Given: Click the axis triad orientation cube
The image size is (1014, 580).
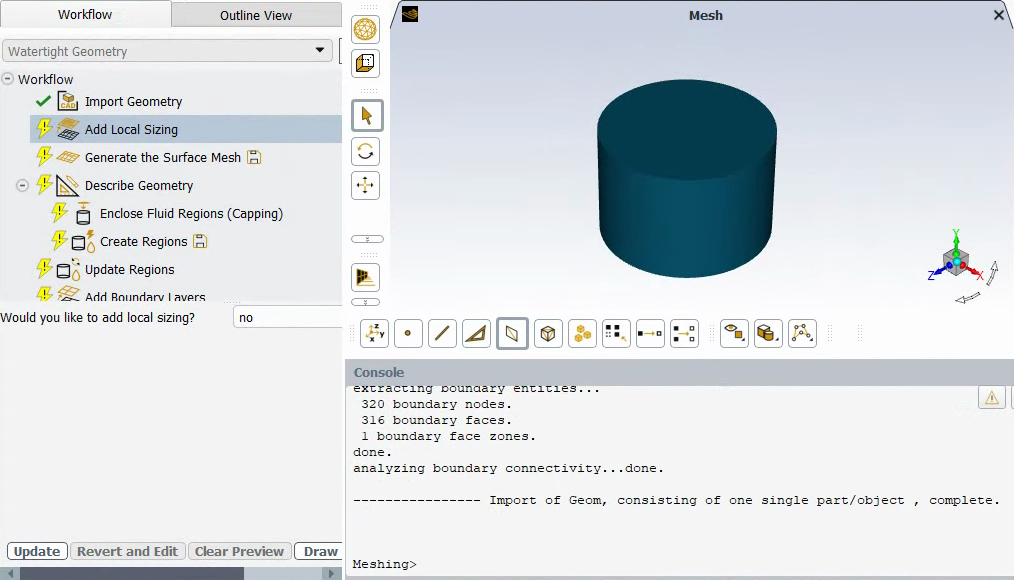Looking at the screenshot, I should [958, 264].
